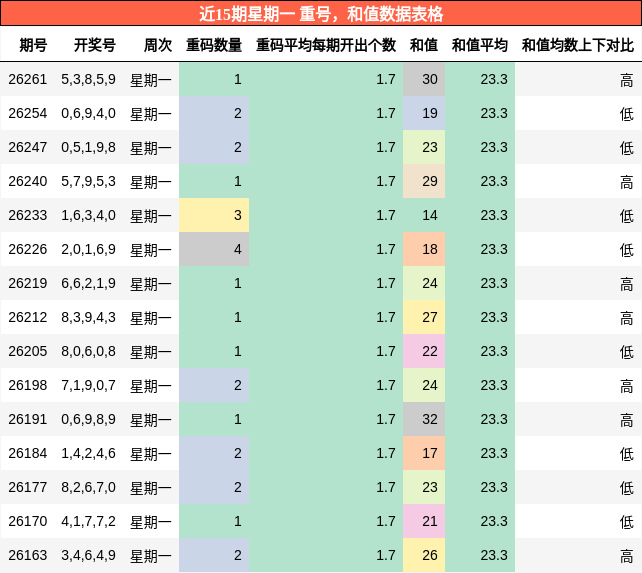This screenshot has height=573, width=642.
Task: Select the 期号 column header
Action: tap(33, 45)
